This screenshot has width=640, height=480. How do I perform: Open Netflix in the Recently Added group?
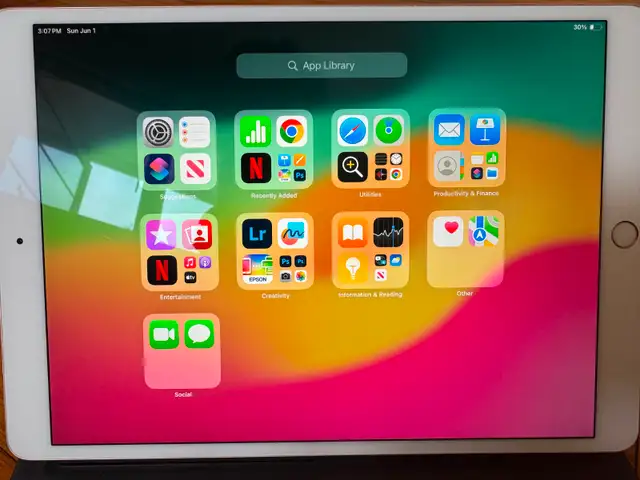[x=256, y=168]
